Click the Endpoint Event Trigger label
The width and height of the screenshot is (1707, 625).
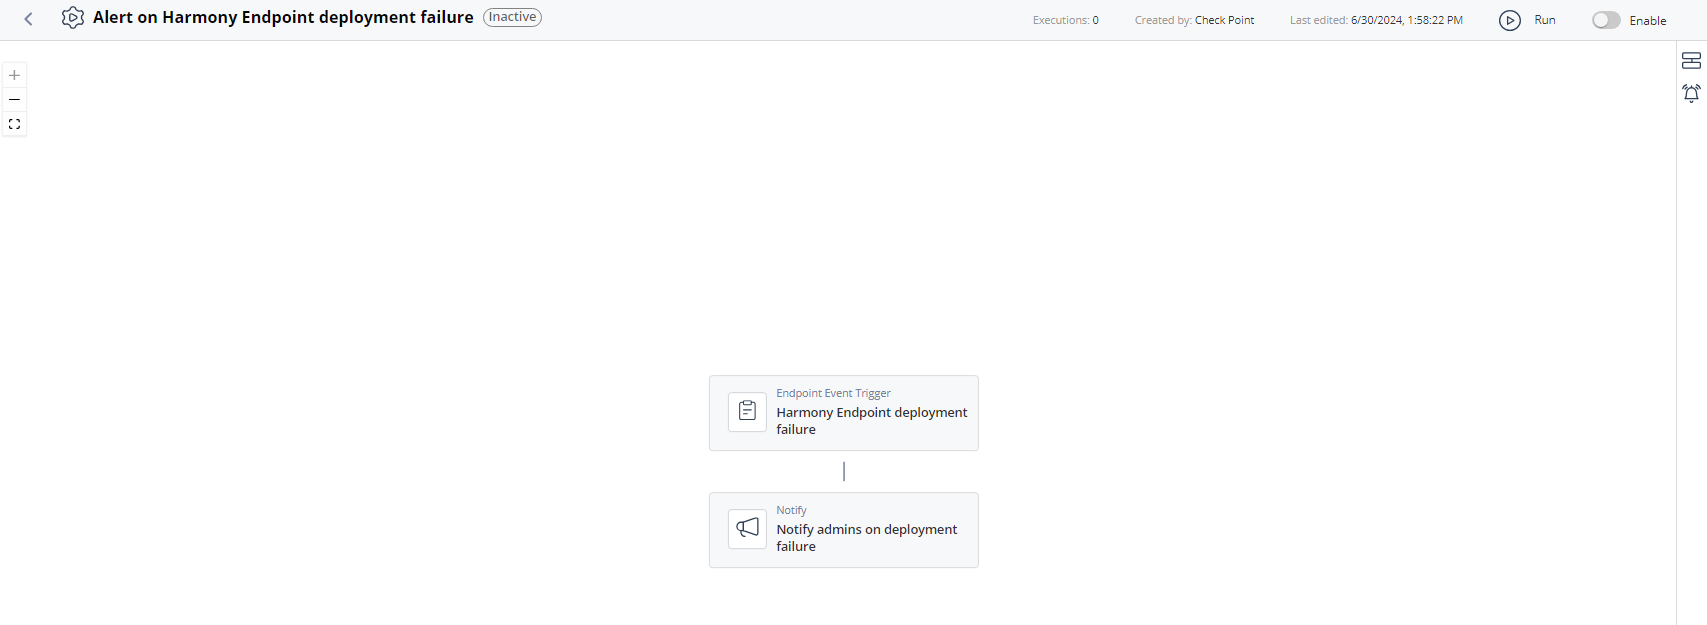tap(833, 393)
